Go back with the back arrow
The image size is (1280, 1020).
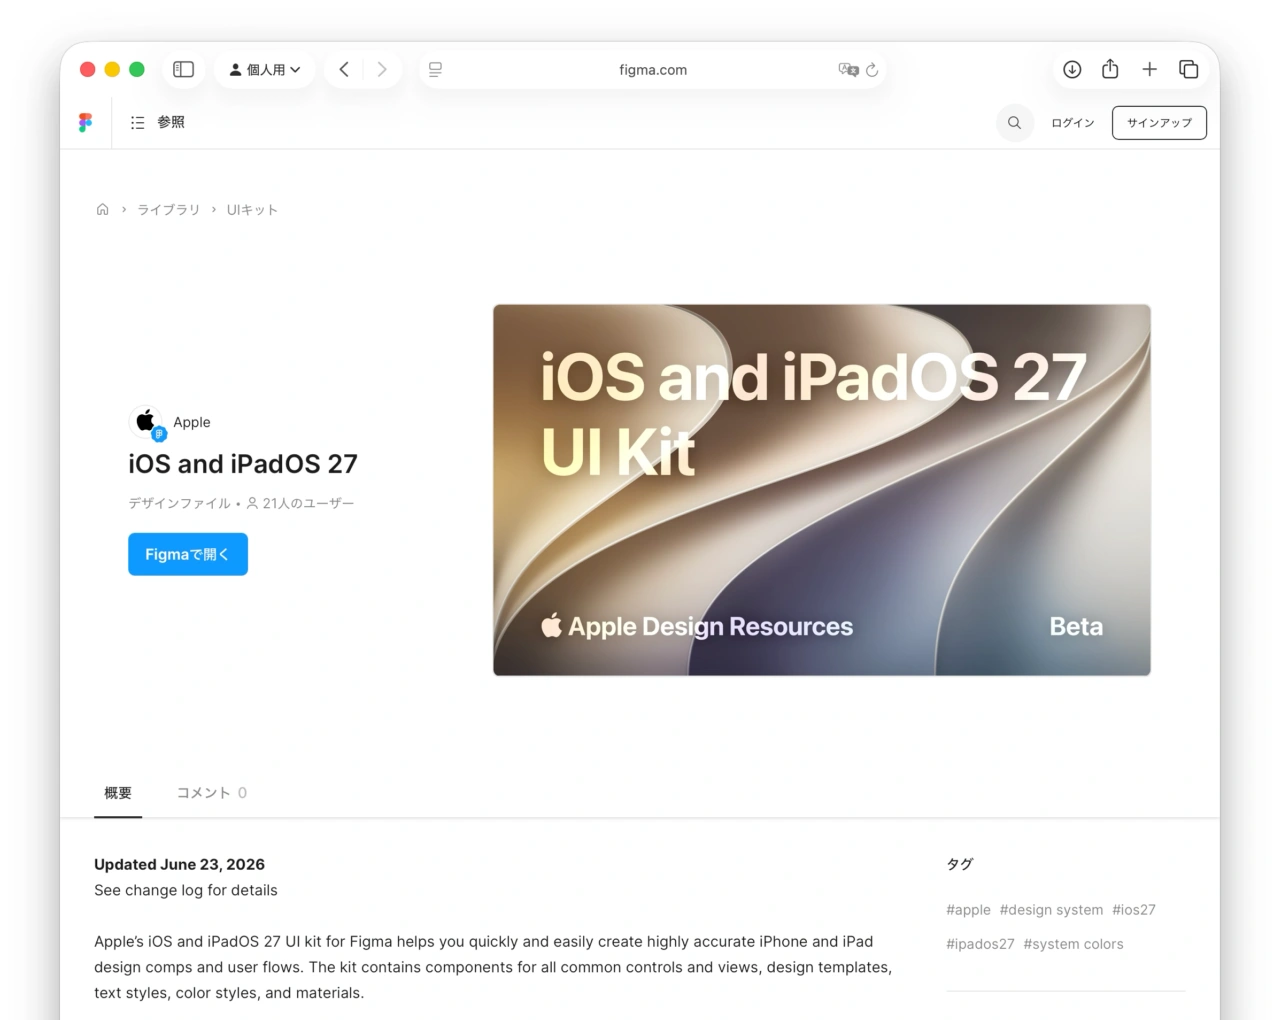(344, 69)
